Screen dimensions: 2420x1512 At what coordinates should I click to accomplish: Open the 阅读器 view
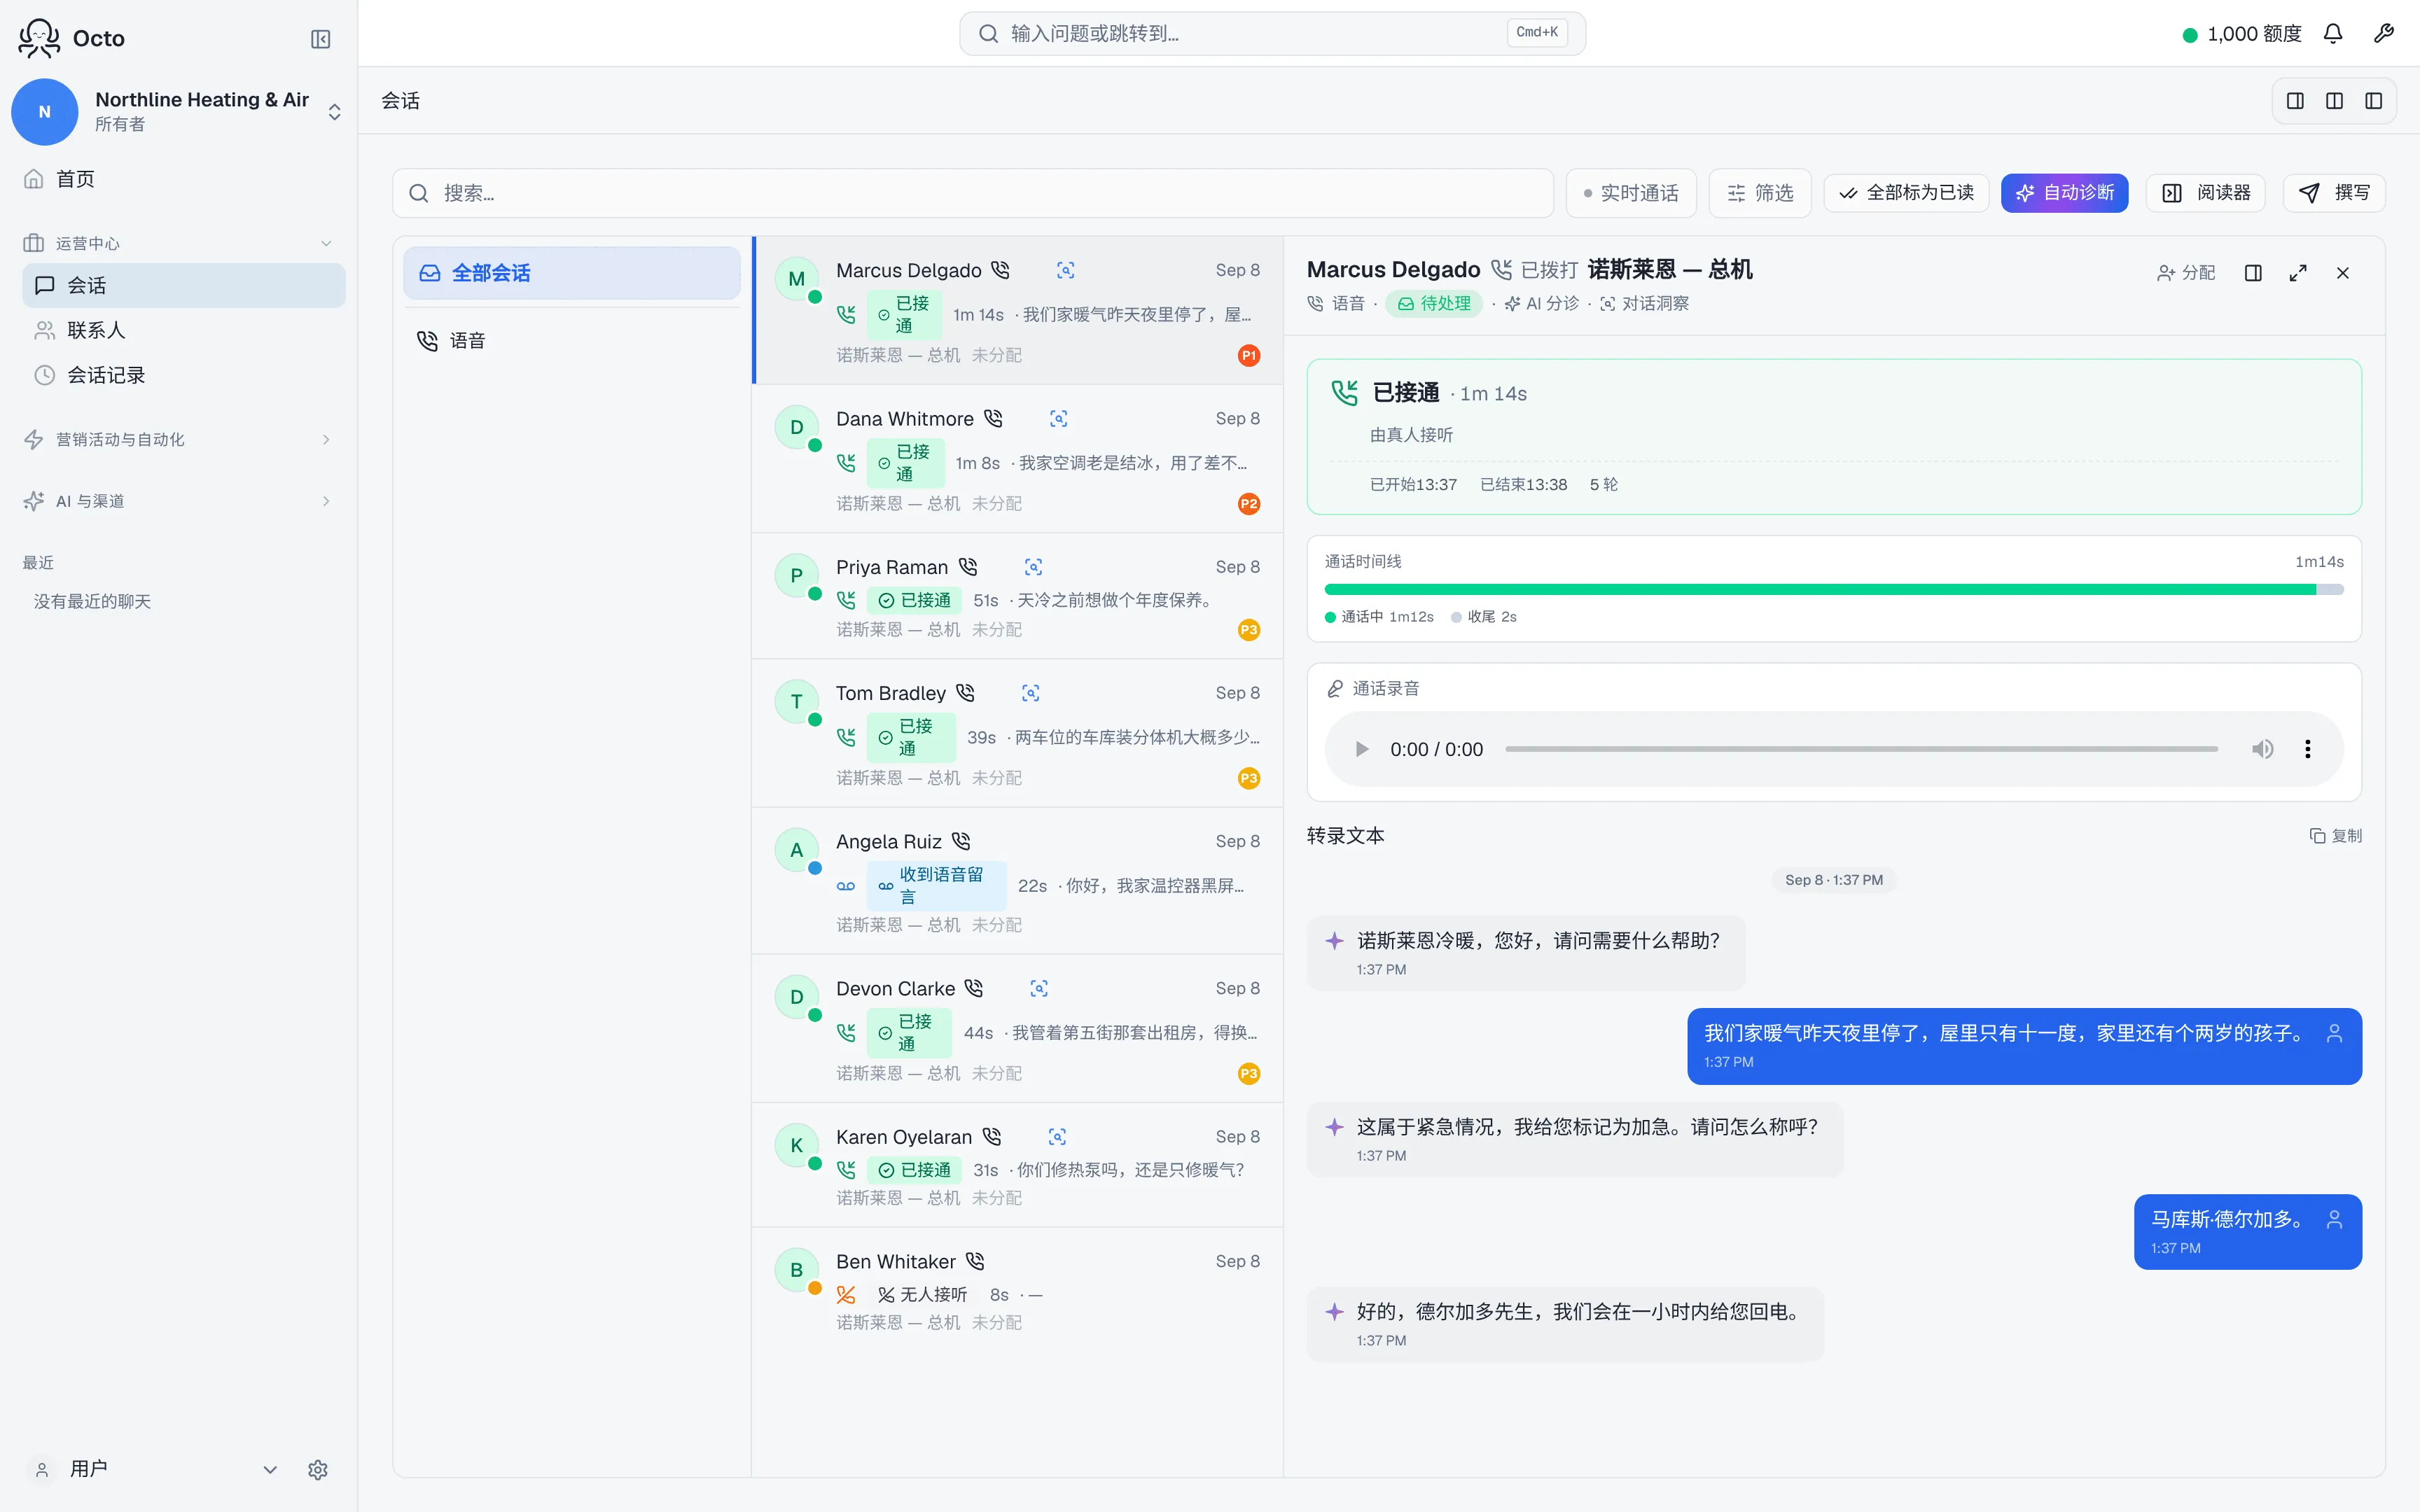(x=2205, y=193)
